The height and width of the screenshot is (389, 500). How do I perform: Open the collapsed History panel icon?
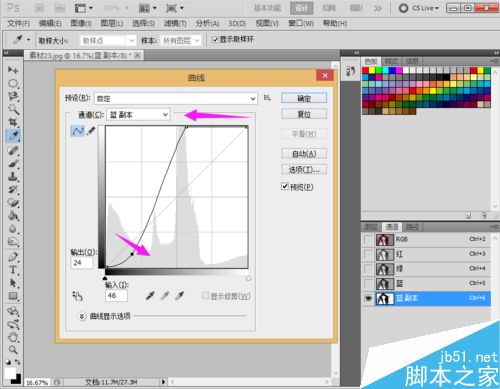pyautogui.click(x=350, y=70)
